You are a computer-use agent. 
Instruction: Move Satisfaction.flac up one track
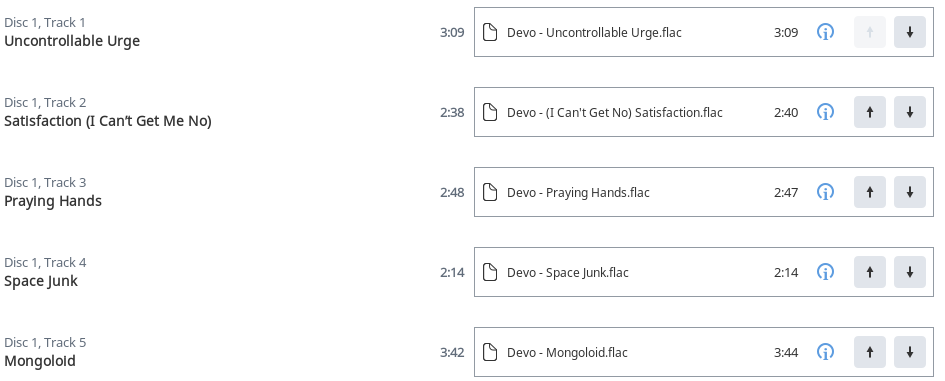[870, 112]
